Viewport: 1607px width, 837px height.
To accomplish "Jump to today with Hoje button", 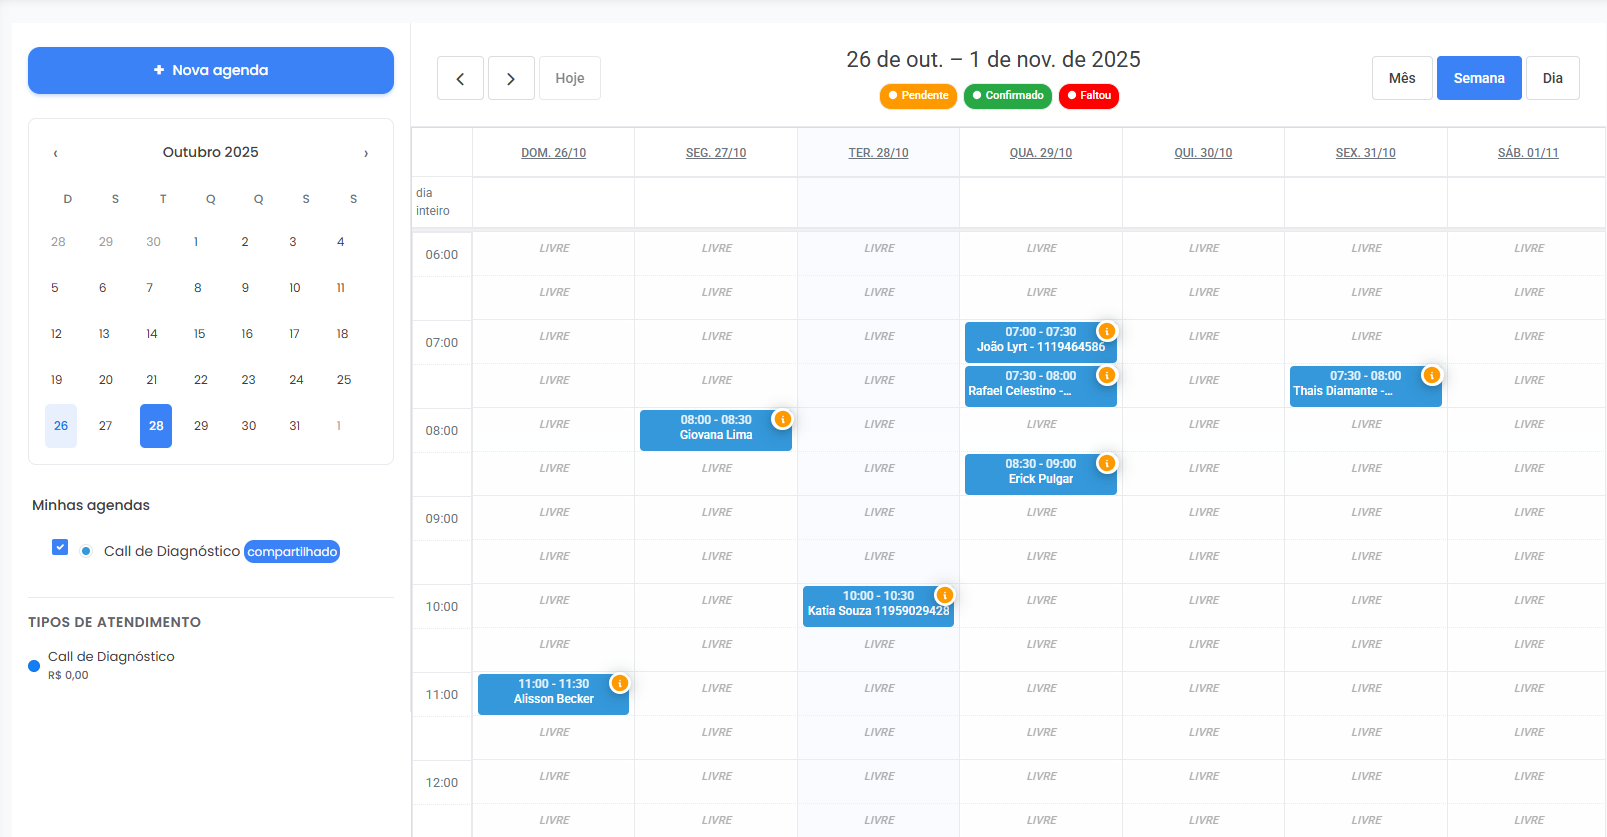I will point(570,78).
